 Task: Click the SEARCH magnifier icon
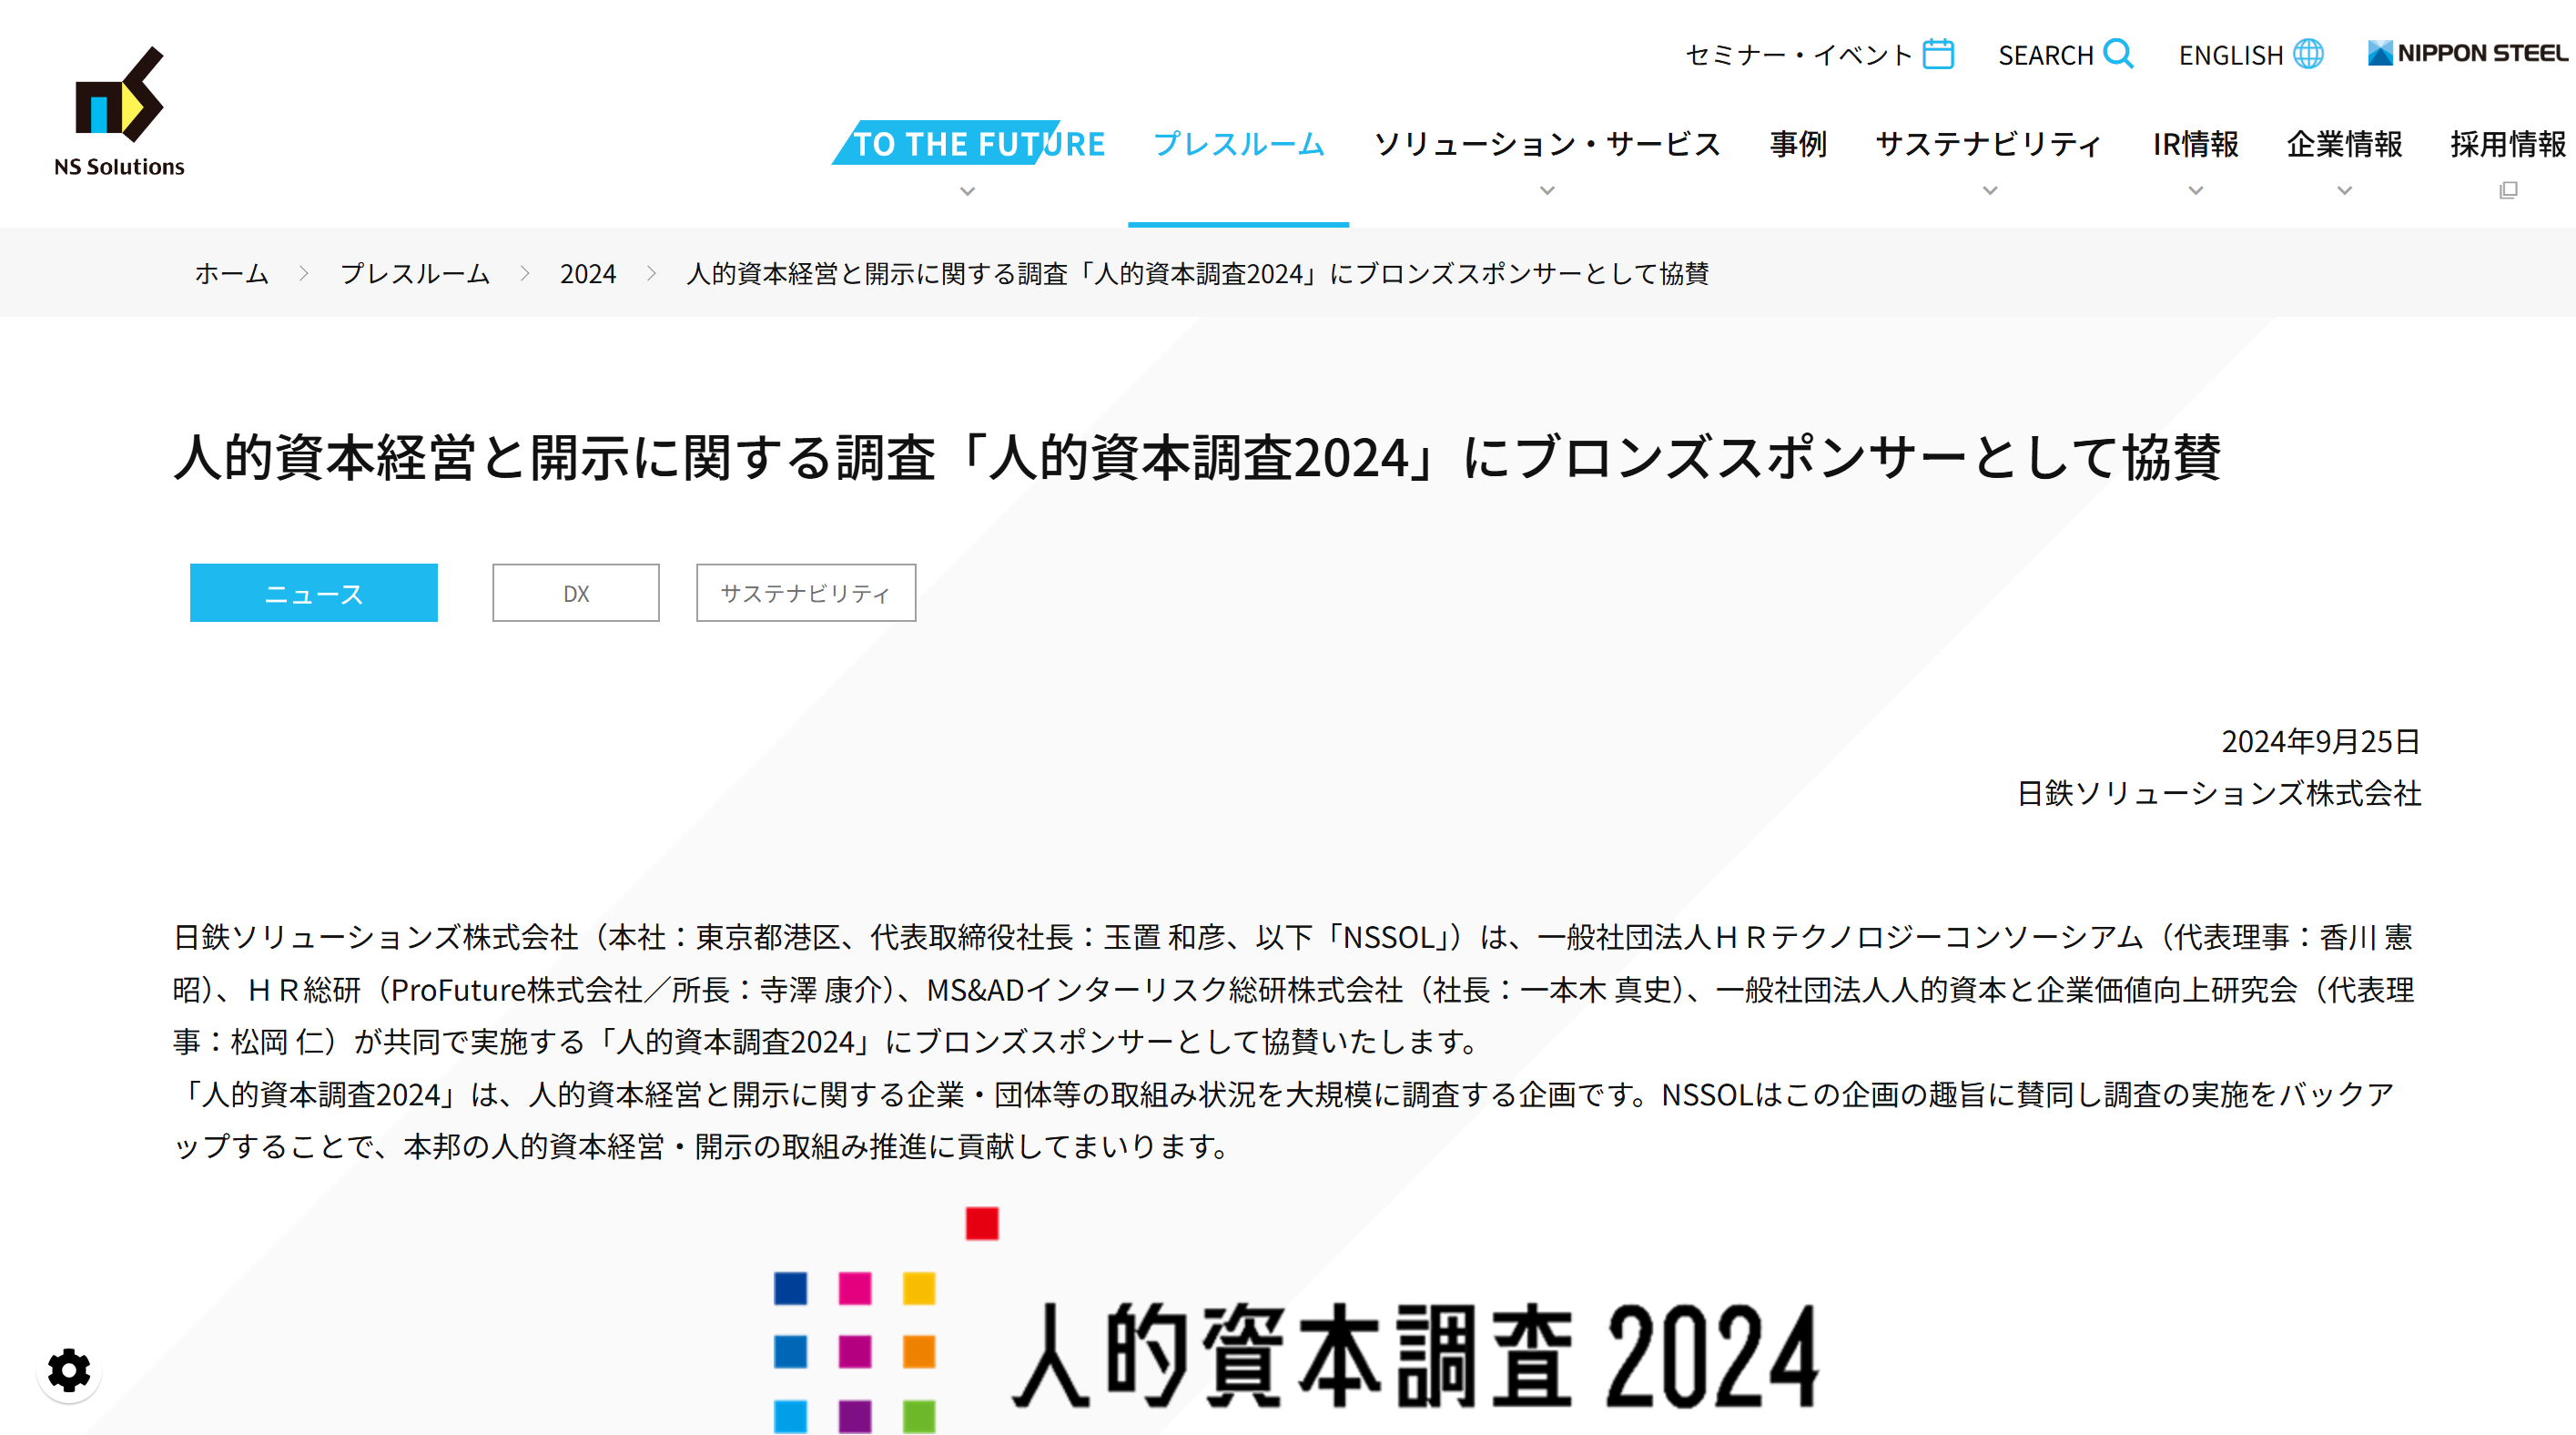2117,53
